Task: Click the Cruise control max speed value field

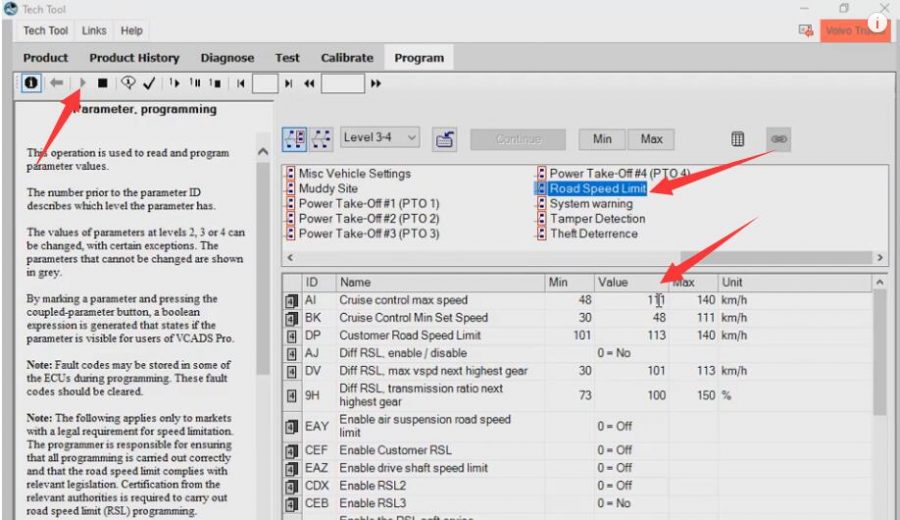Action: [x=631, y=300]
